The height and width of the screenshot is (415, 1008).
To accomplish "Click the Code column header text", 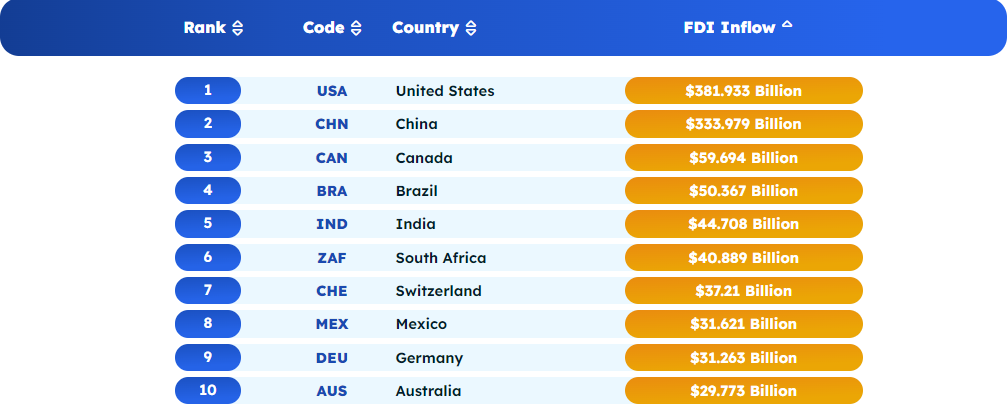I will 323,28.
